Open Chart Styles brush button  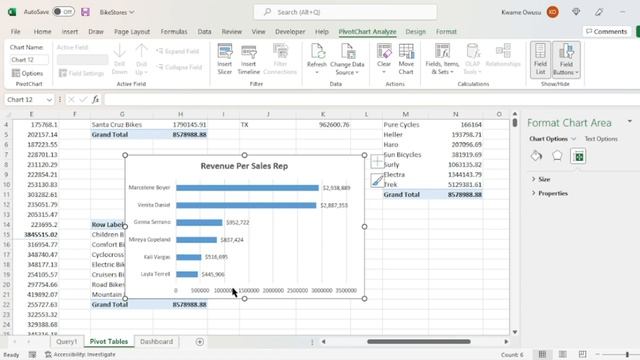click(x=377, y=180)
